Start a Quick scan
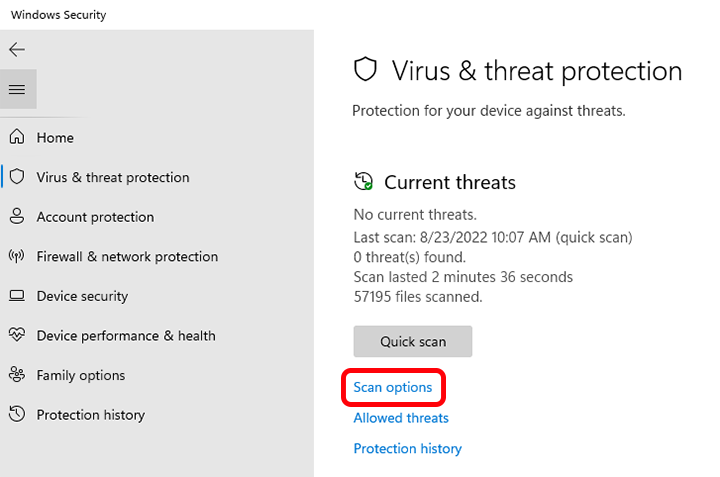Screen dimensions: 720x477 tap(413, 341)
